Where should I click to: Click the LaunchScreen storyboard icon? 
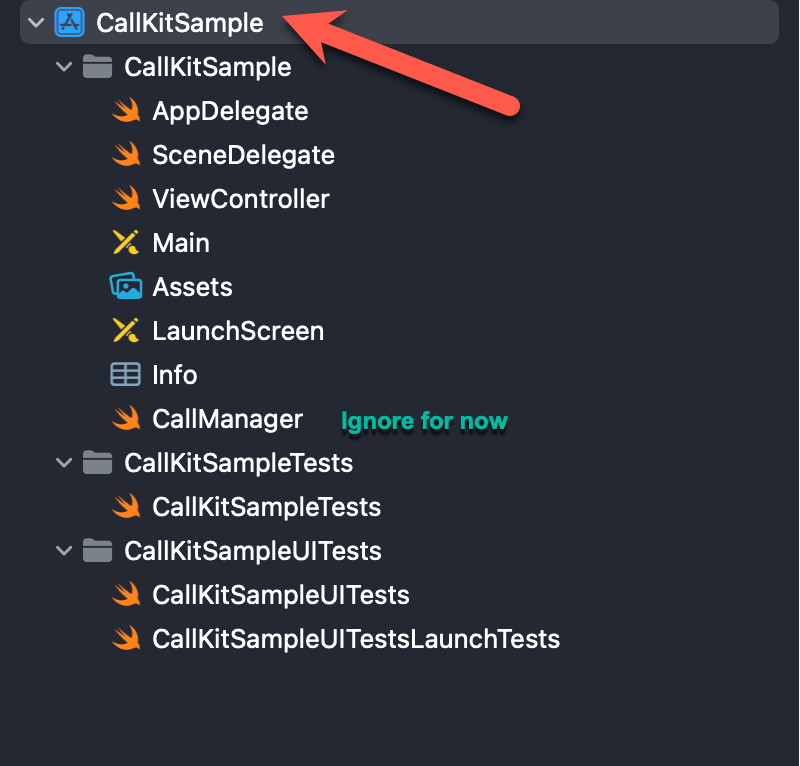tap(126, 331)
